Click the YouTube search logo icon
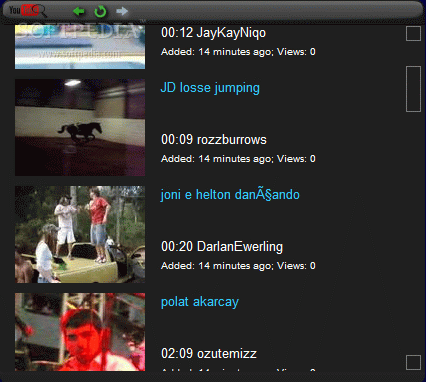Image resolution: width=428 pixels, height=382 pixels. click(x=27, y=11)
